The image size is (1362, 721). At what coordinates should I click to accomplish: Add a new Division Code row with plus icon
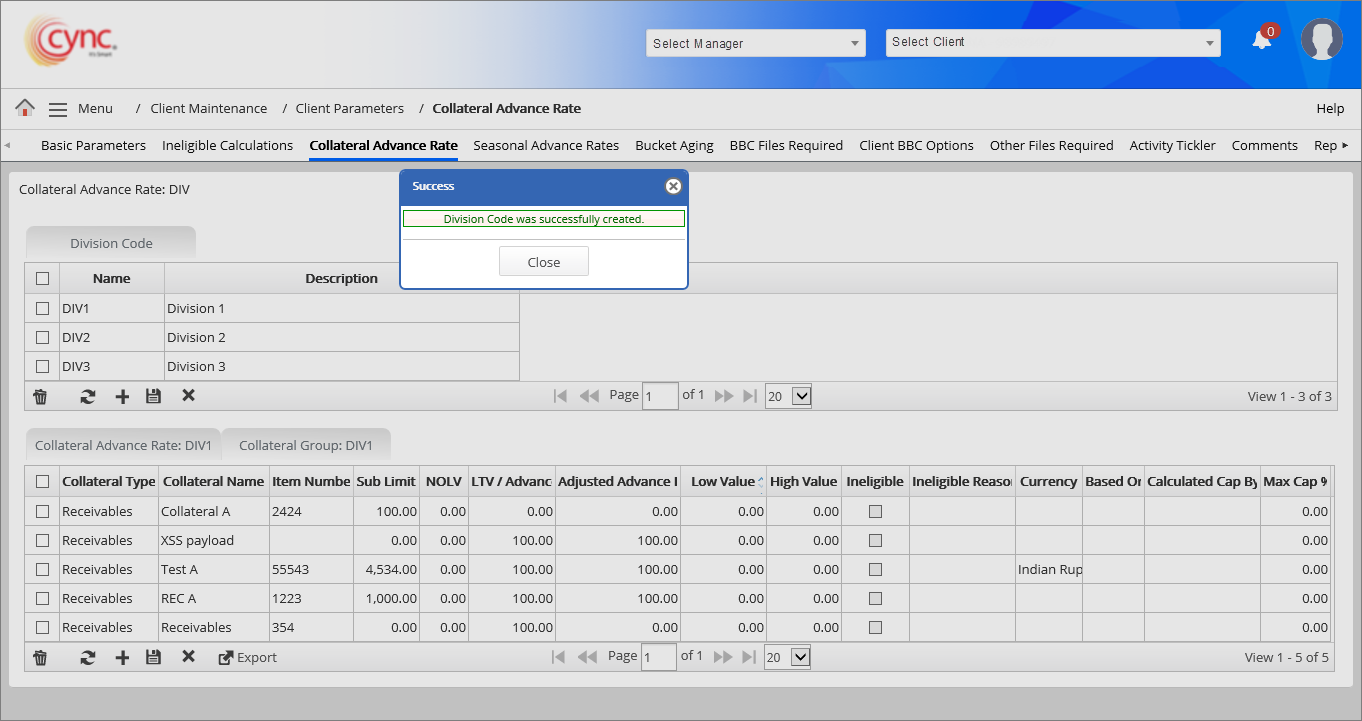pos(122,396)
